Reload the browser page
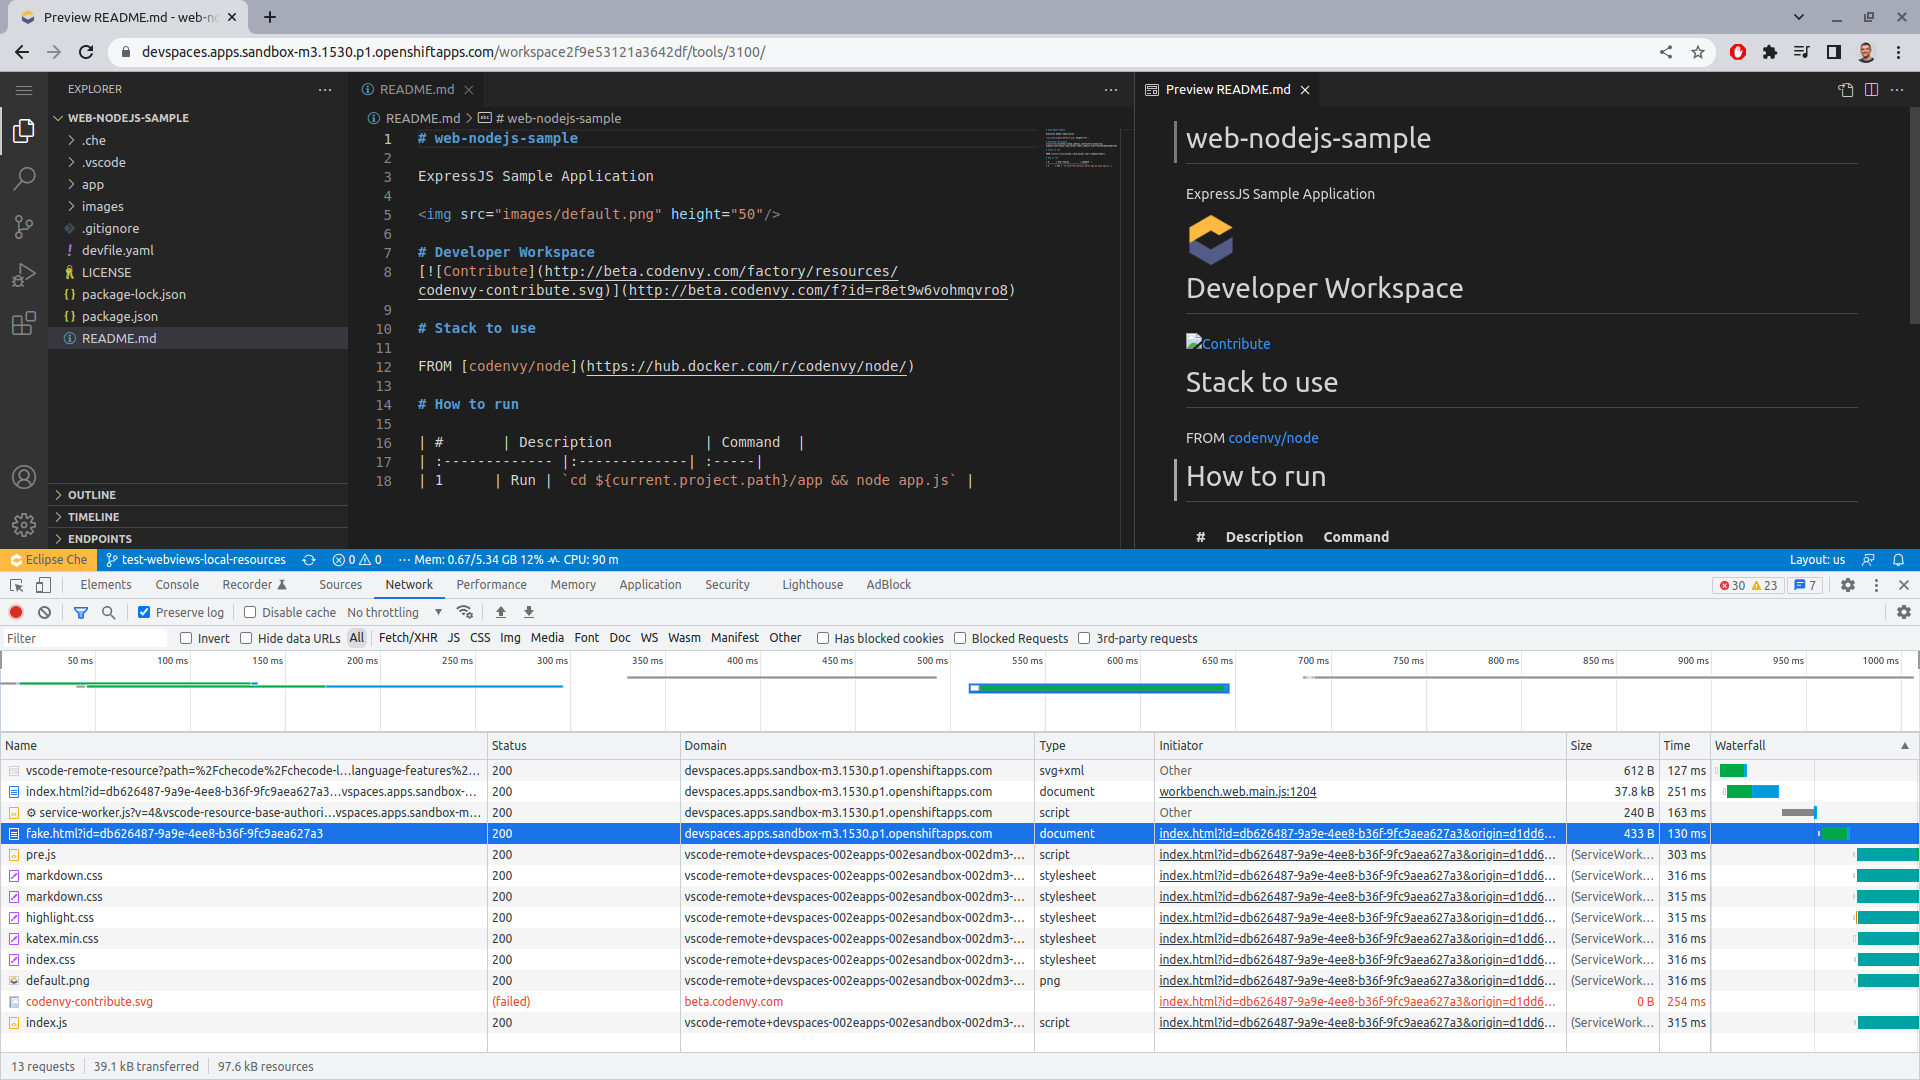This screenshot has height=1080, width=1920. point(86,52)
